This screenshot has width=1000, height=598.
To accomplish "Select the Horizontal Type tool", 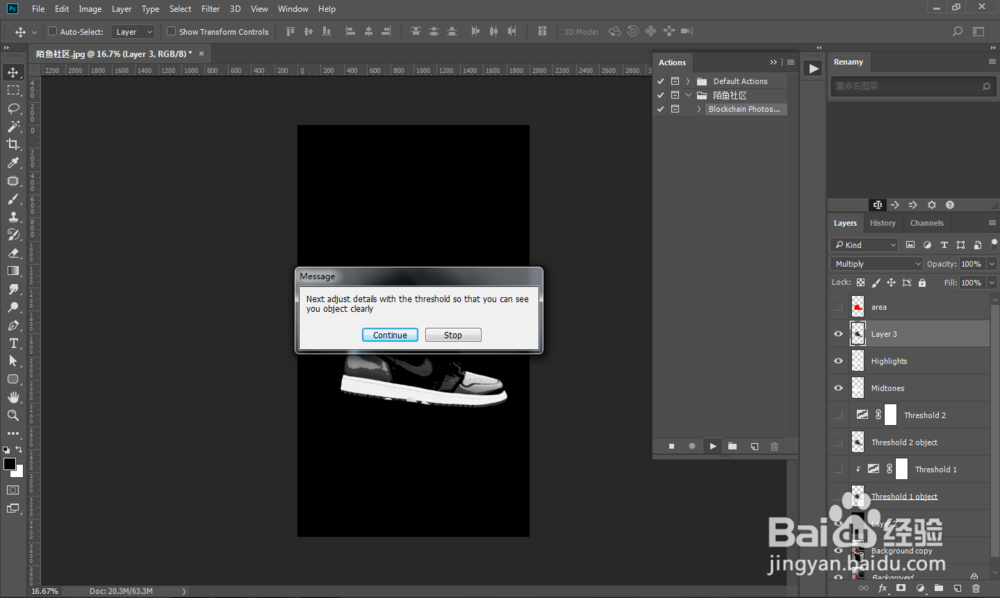I will click(13, 343).
